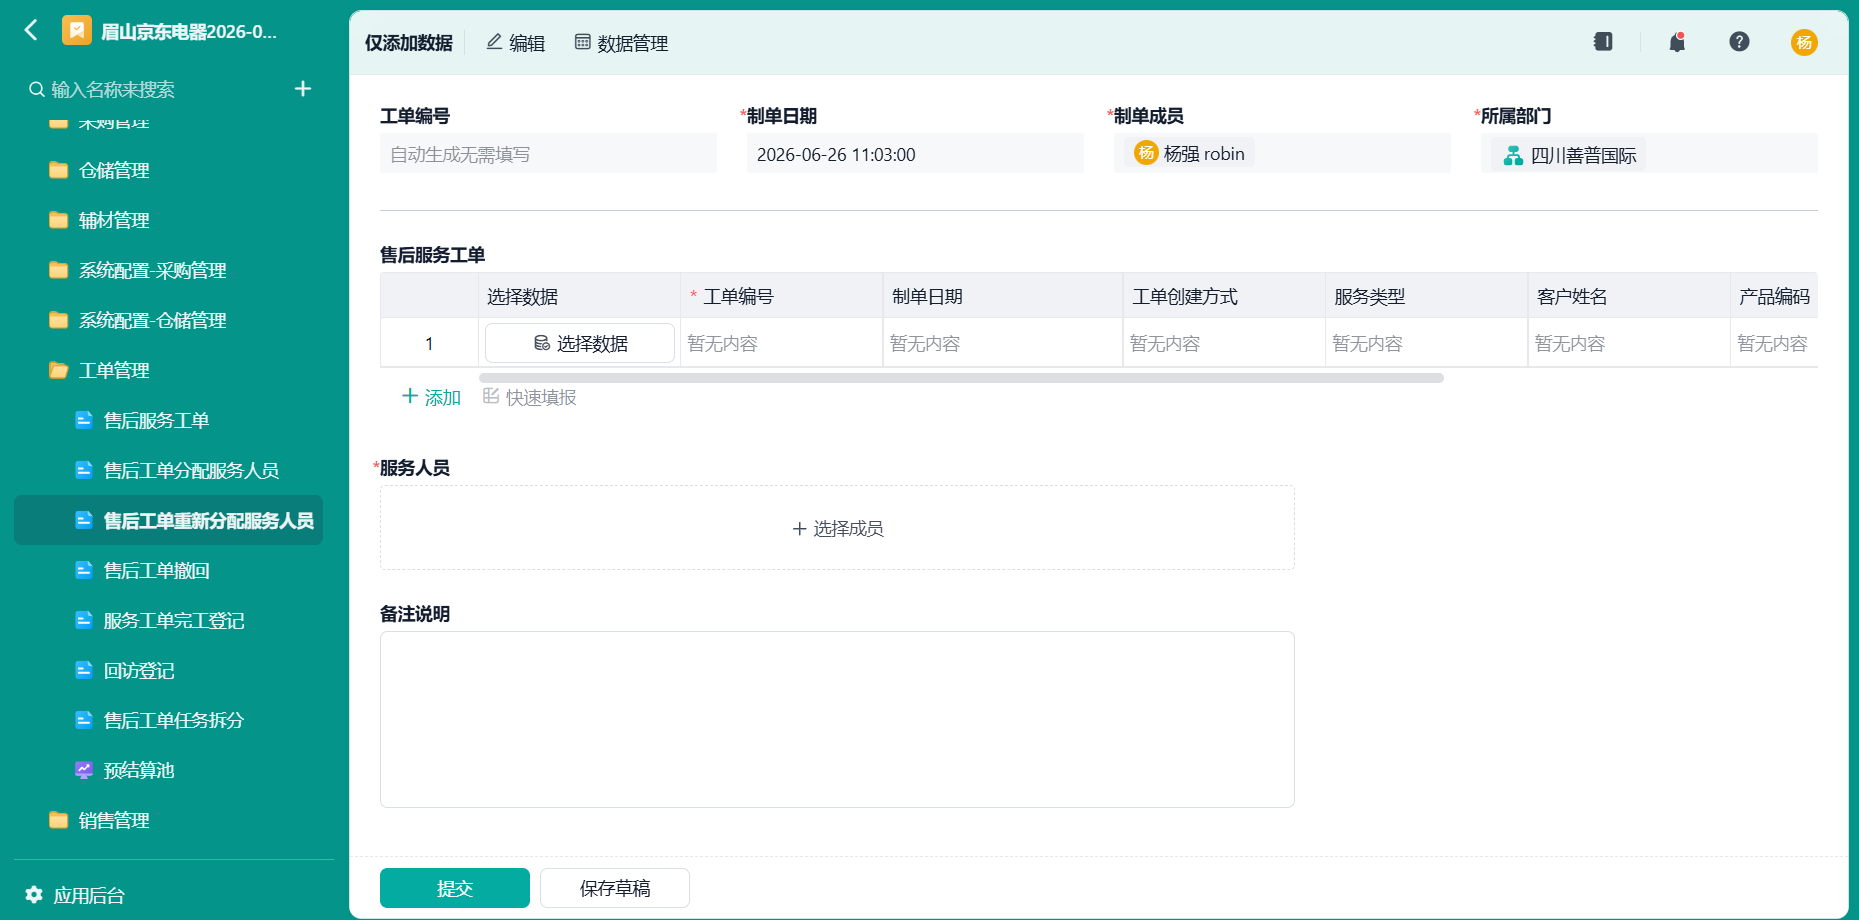Viewport: 1859px width, 920px height.
Task: Open 应用后台 at sidebar bottom
Action: (x=75, y=895)
